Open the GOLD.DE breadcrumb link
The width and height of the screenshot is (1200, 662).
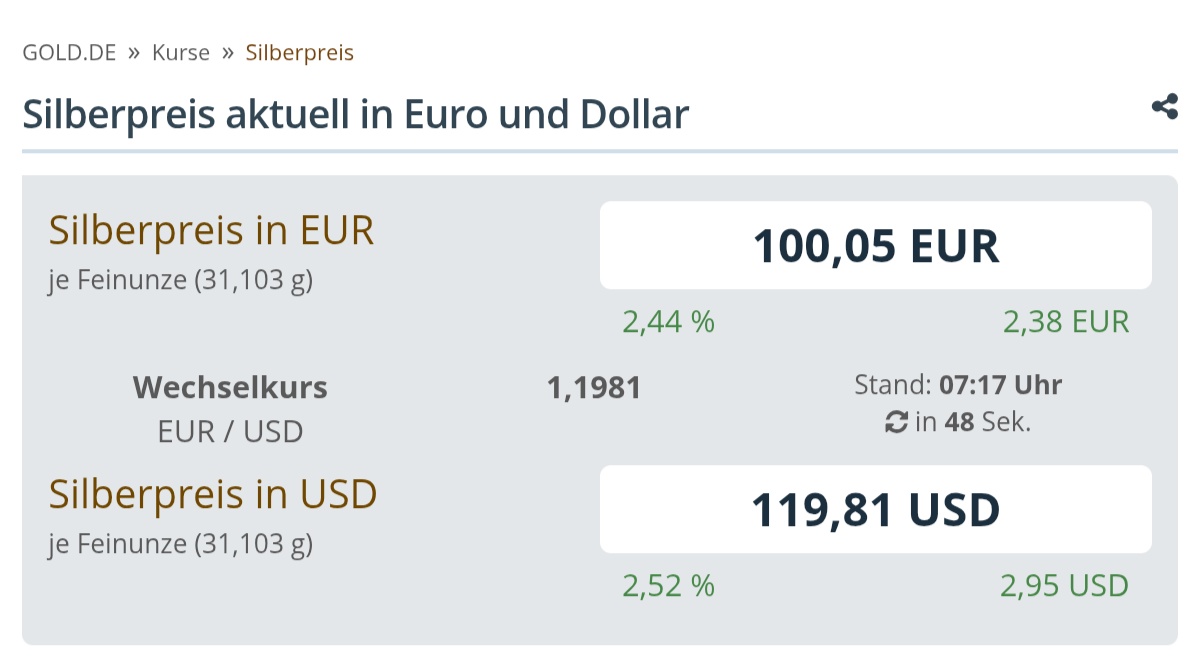69,52
